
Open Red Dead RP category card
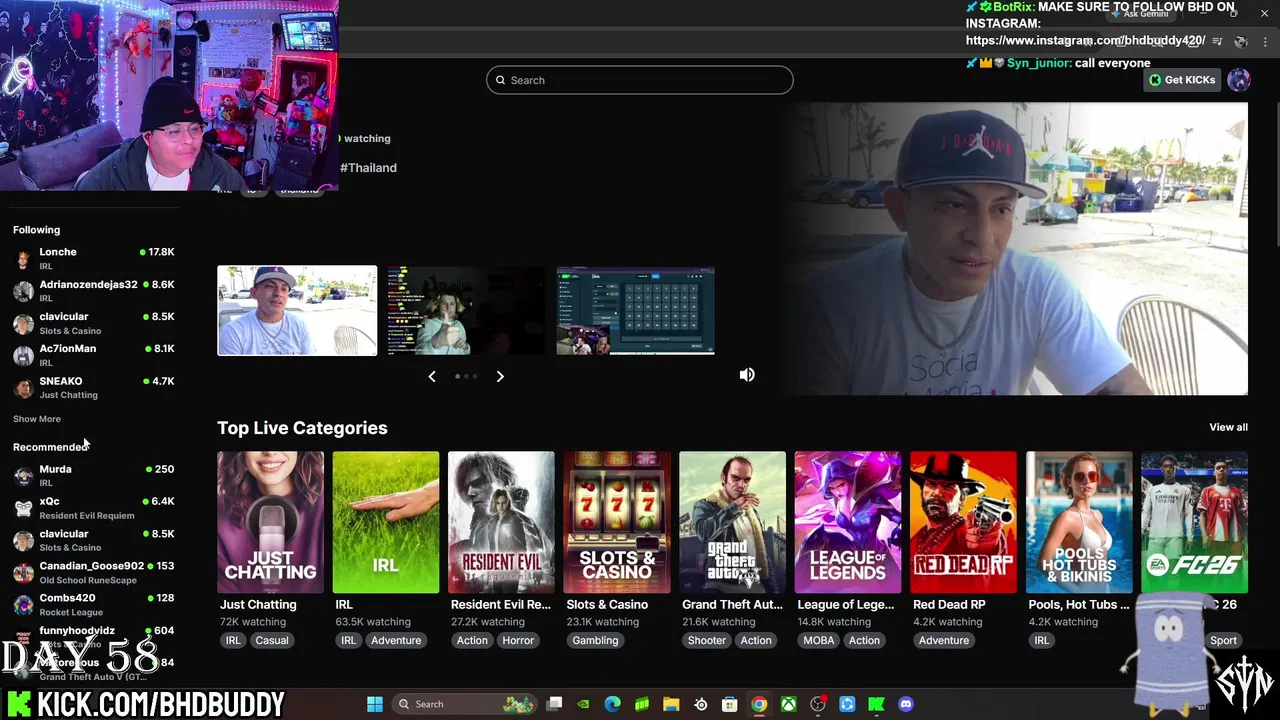[x=963, y=522]
